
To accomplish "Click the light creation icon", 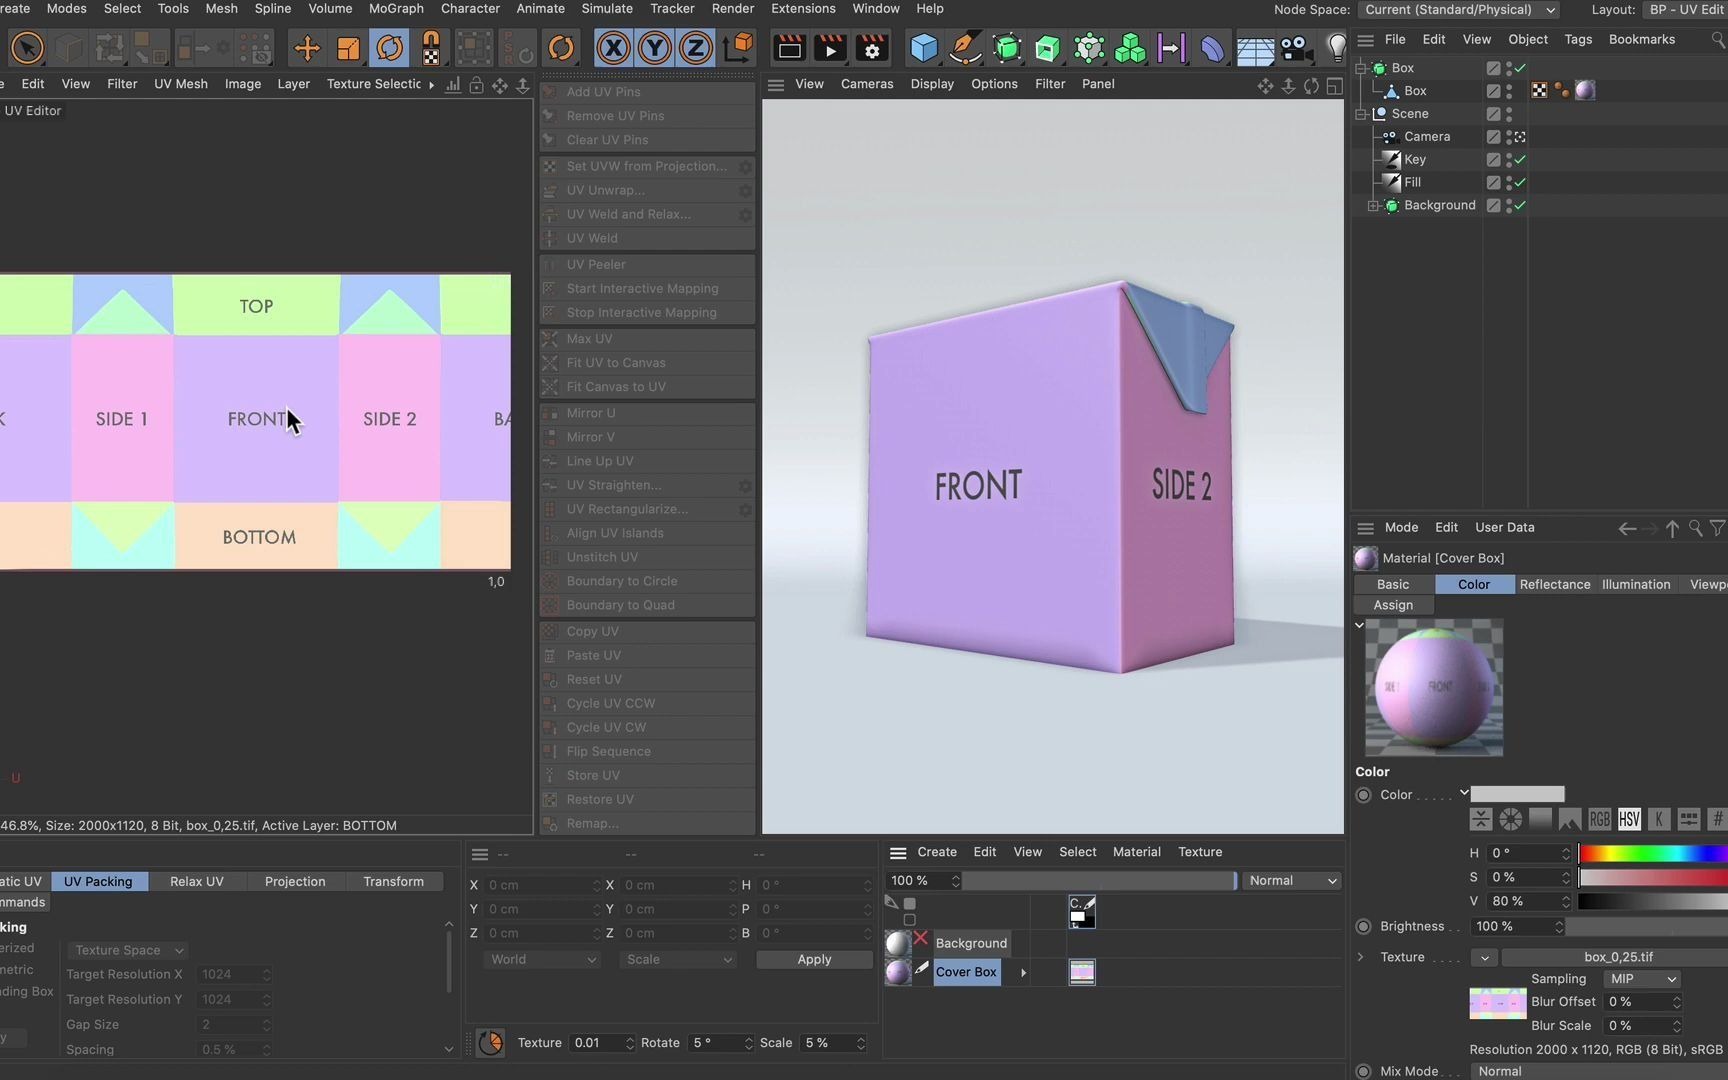I will [x=1336, y=47].
